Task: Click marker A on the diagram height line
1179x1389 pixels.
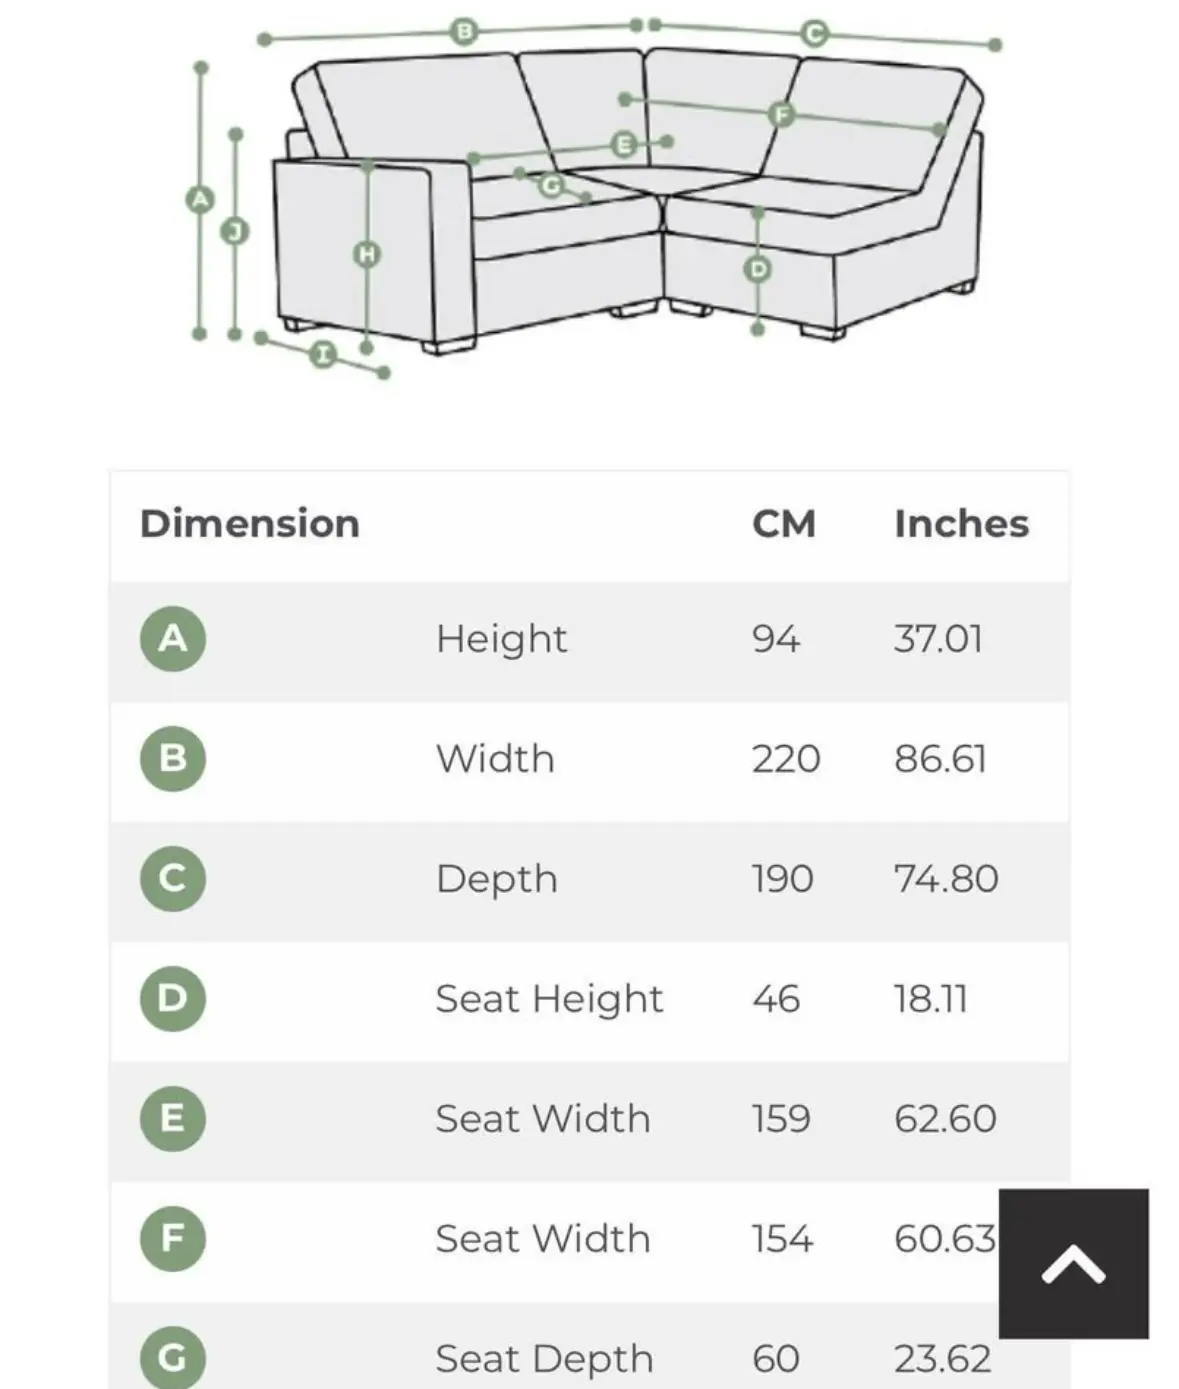Action: (201, 199)
